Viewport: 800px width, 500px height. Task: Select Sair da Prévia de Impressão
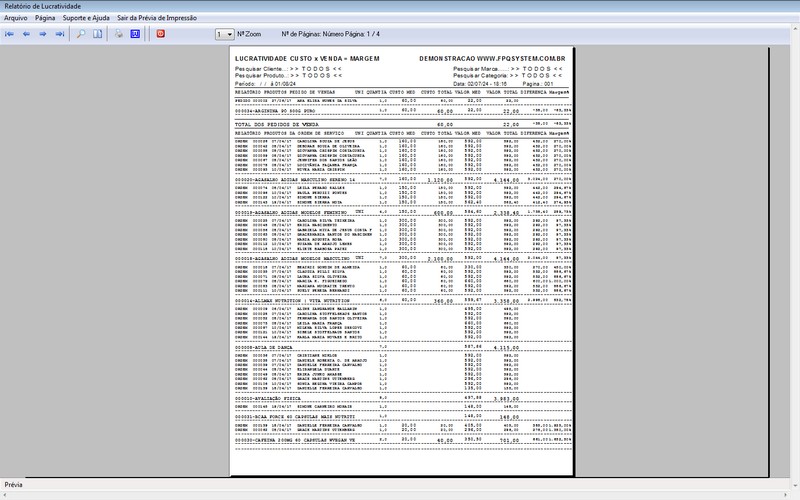coord(157,18)
